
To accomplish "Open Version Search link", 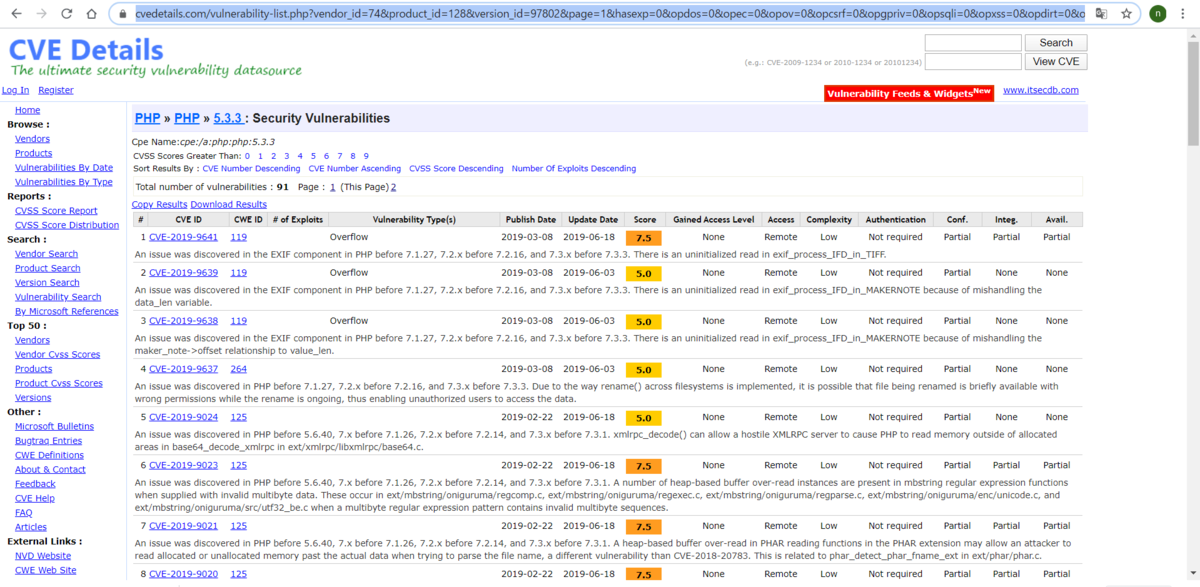I will point(47,283).
